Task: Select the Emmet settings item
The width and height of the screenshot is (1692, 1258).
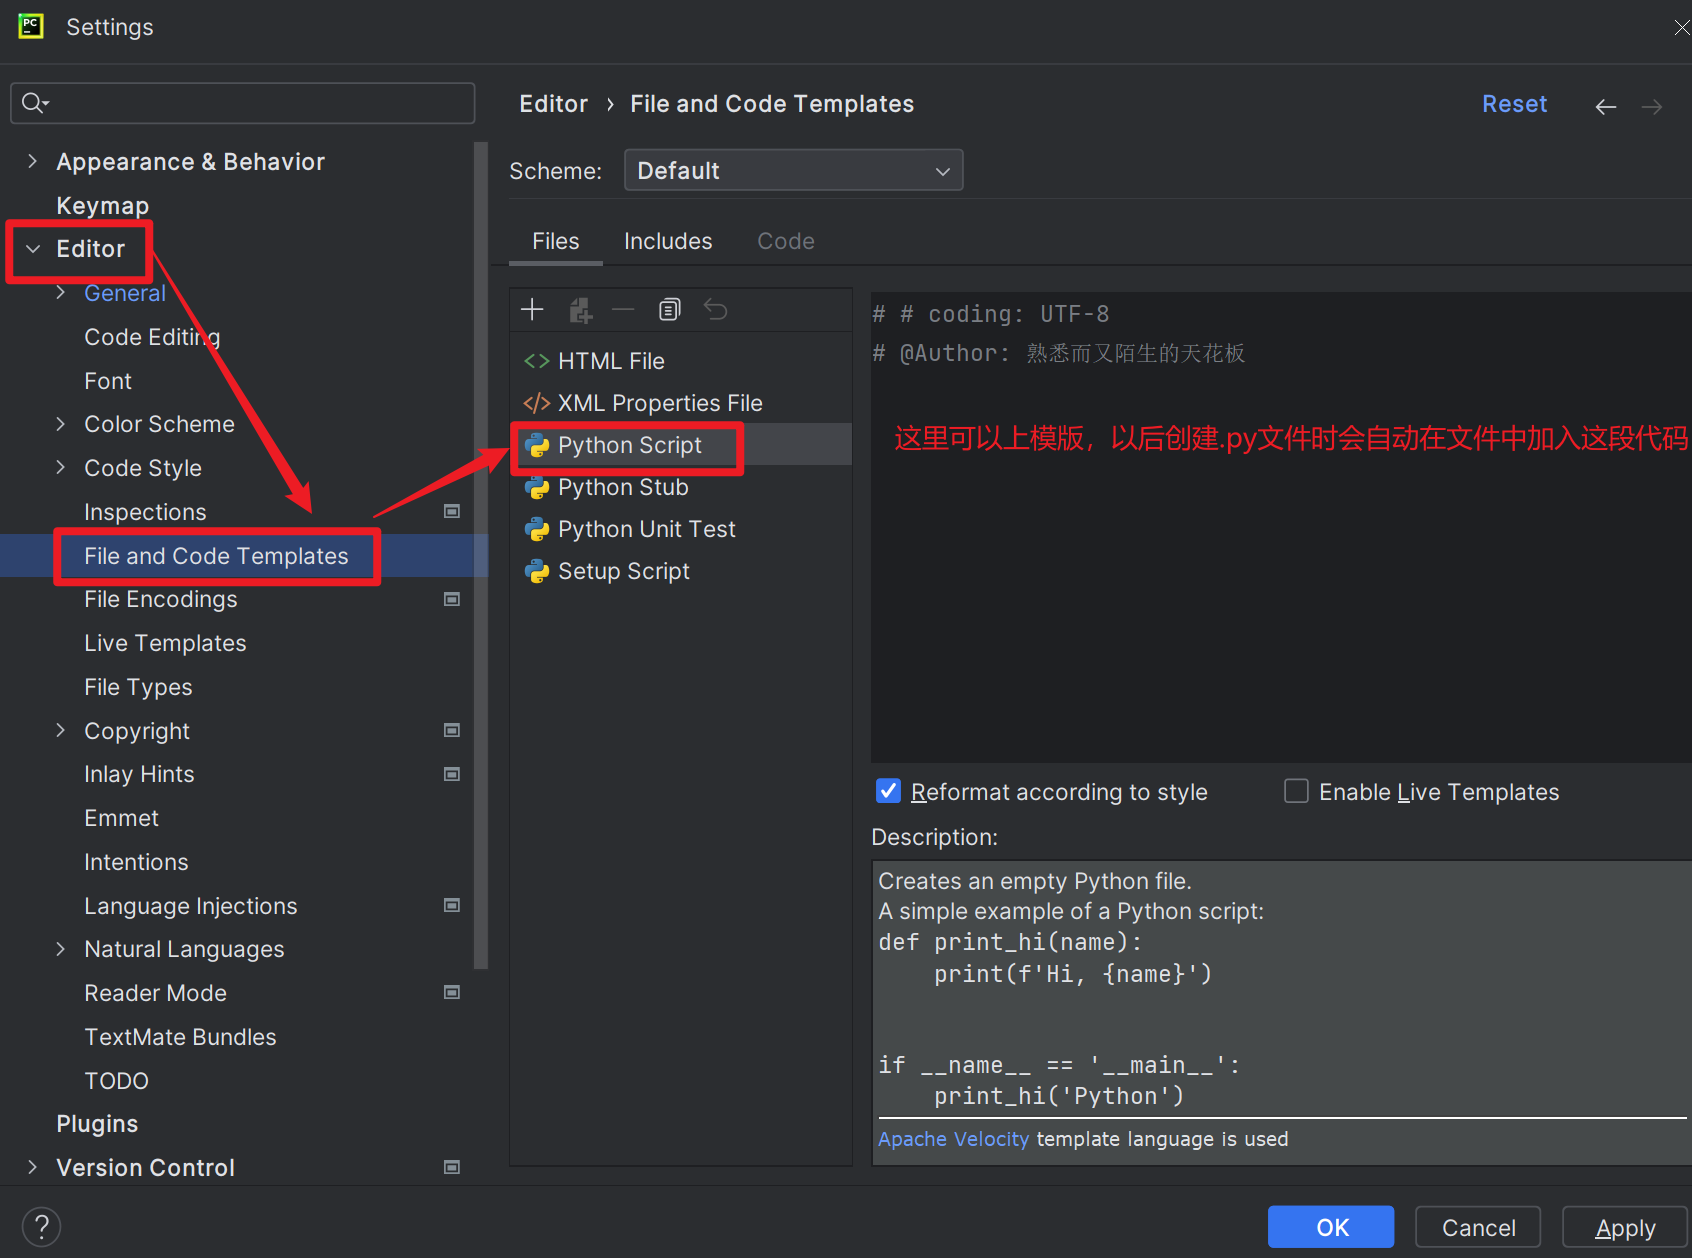Action: 121,818
